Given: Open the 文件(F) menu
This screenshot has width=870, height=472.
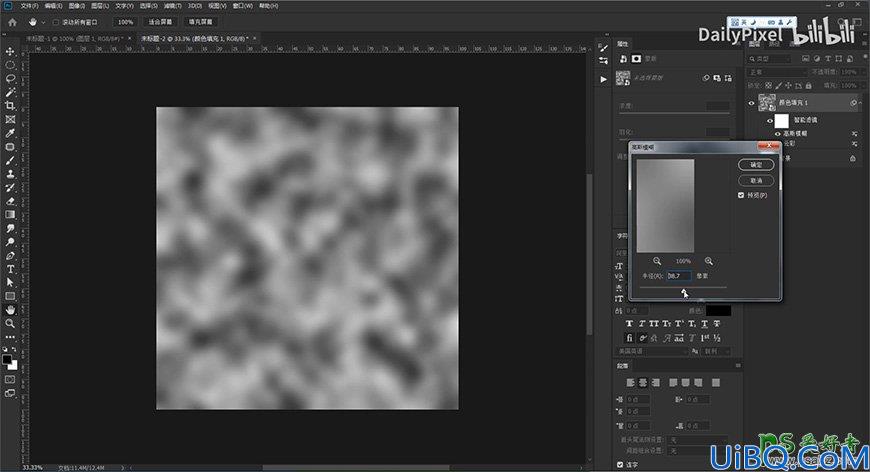Looking at the screenshot, I should point(29,6).
